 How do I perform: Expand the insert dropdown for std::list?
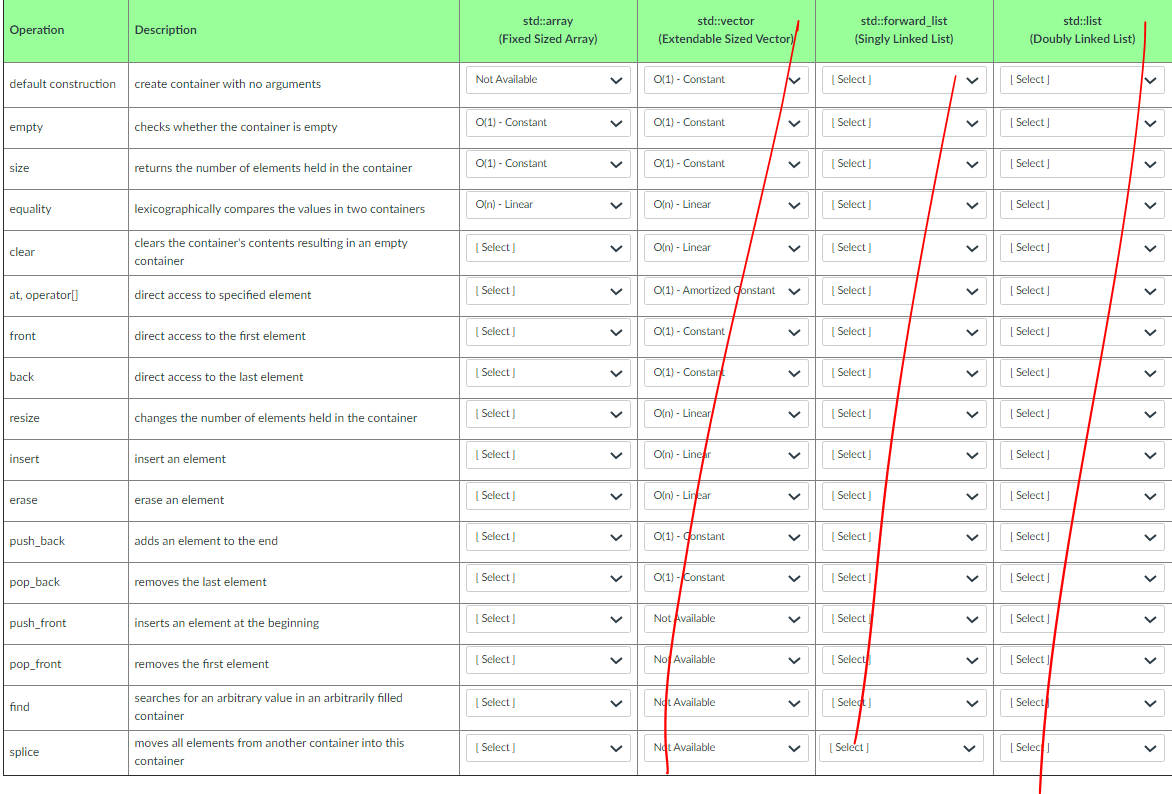1081,454
